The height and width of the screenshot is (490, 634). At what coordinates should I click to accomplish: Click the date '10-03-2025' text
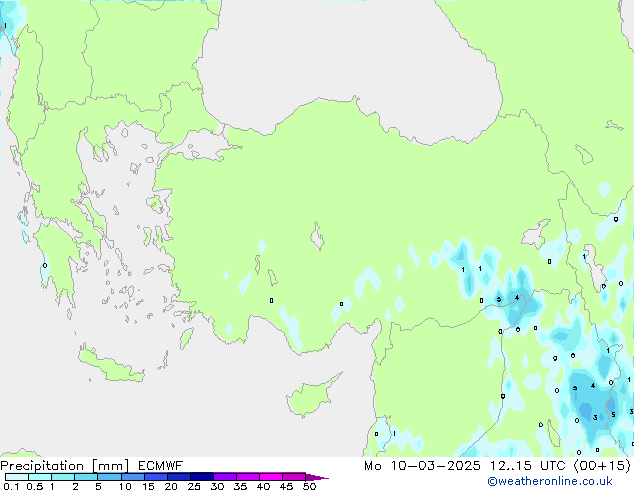pyautogui.click(x=436, y=466)
